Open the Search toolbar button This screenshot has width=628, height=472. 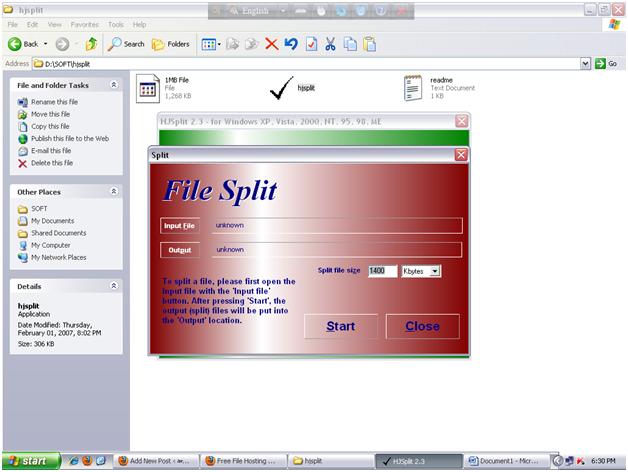pyautogui.click(x=126, y=44)
